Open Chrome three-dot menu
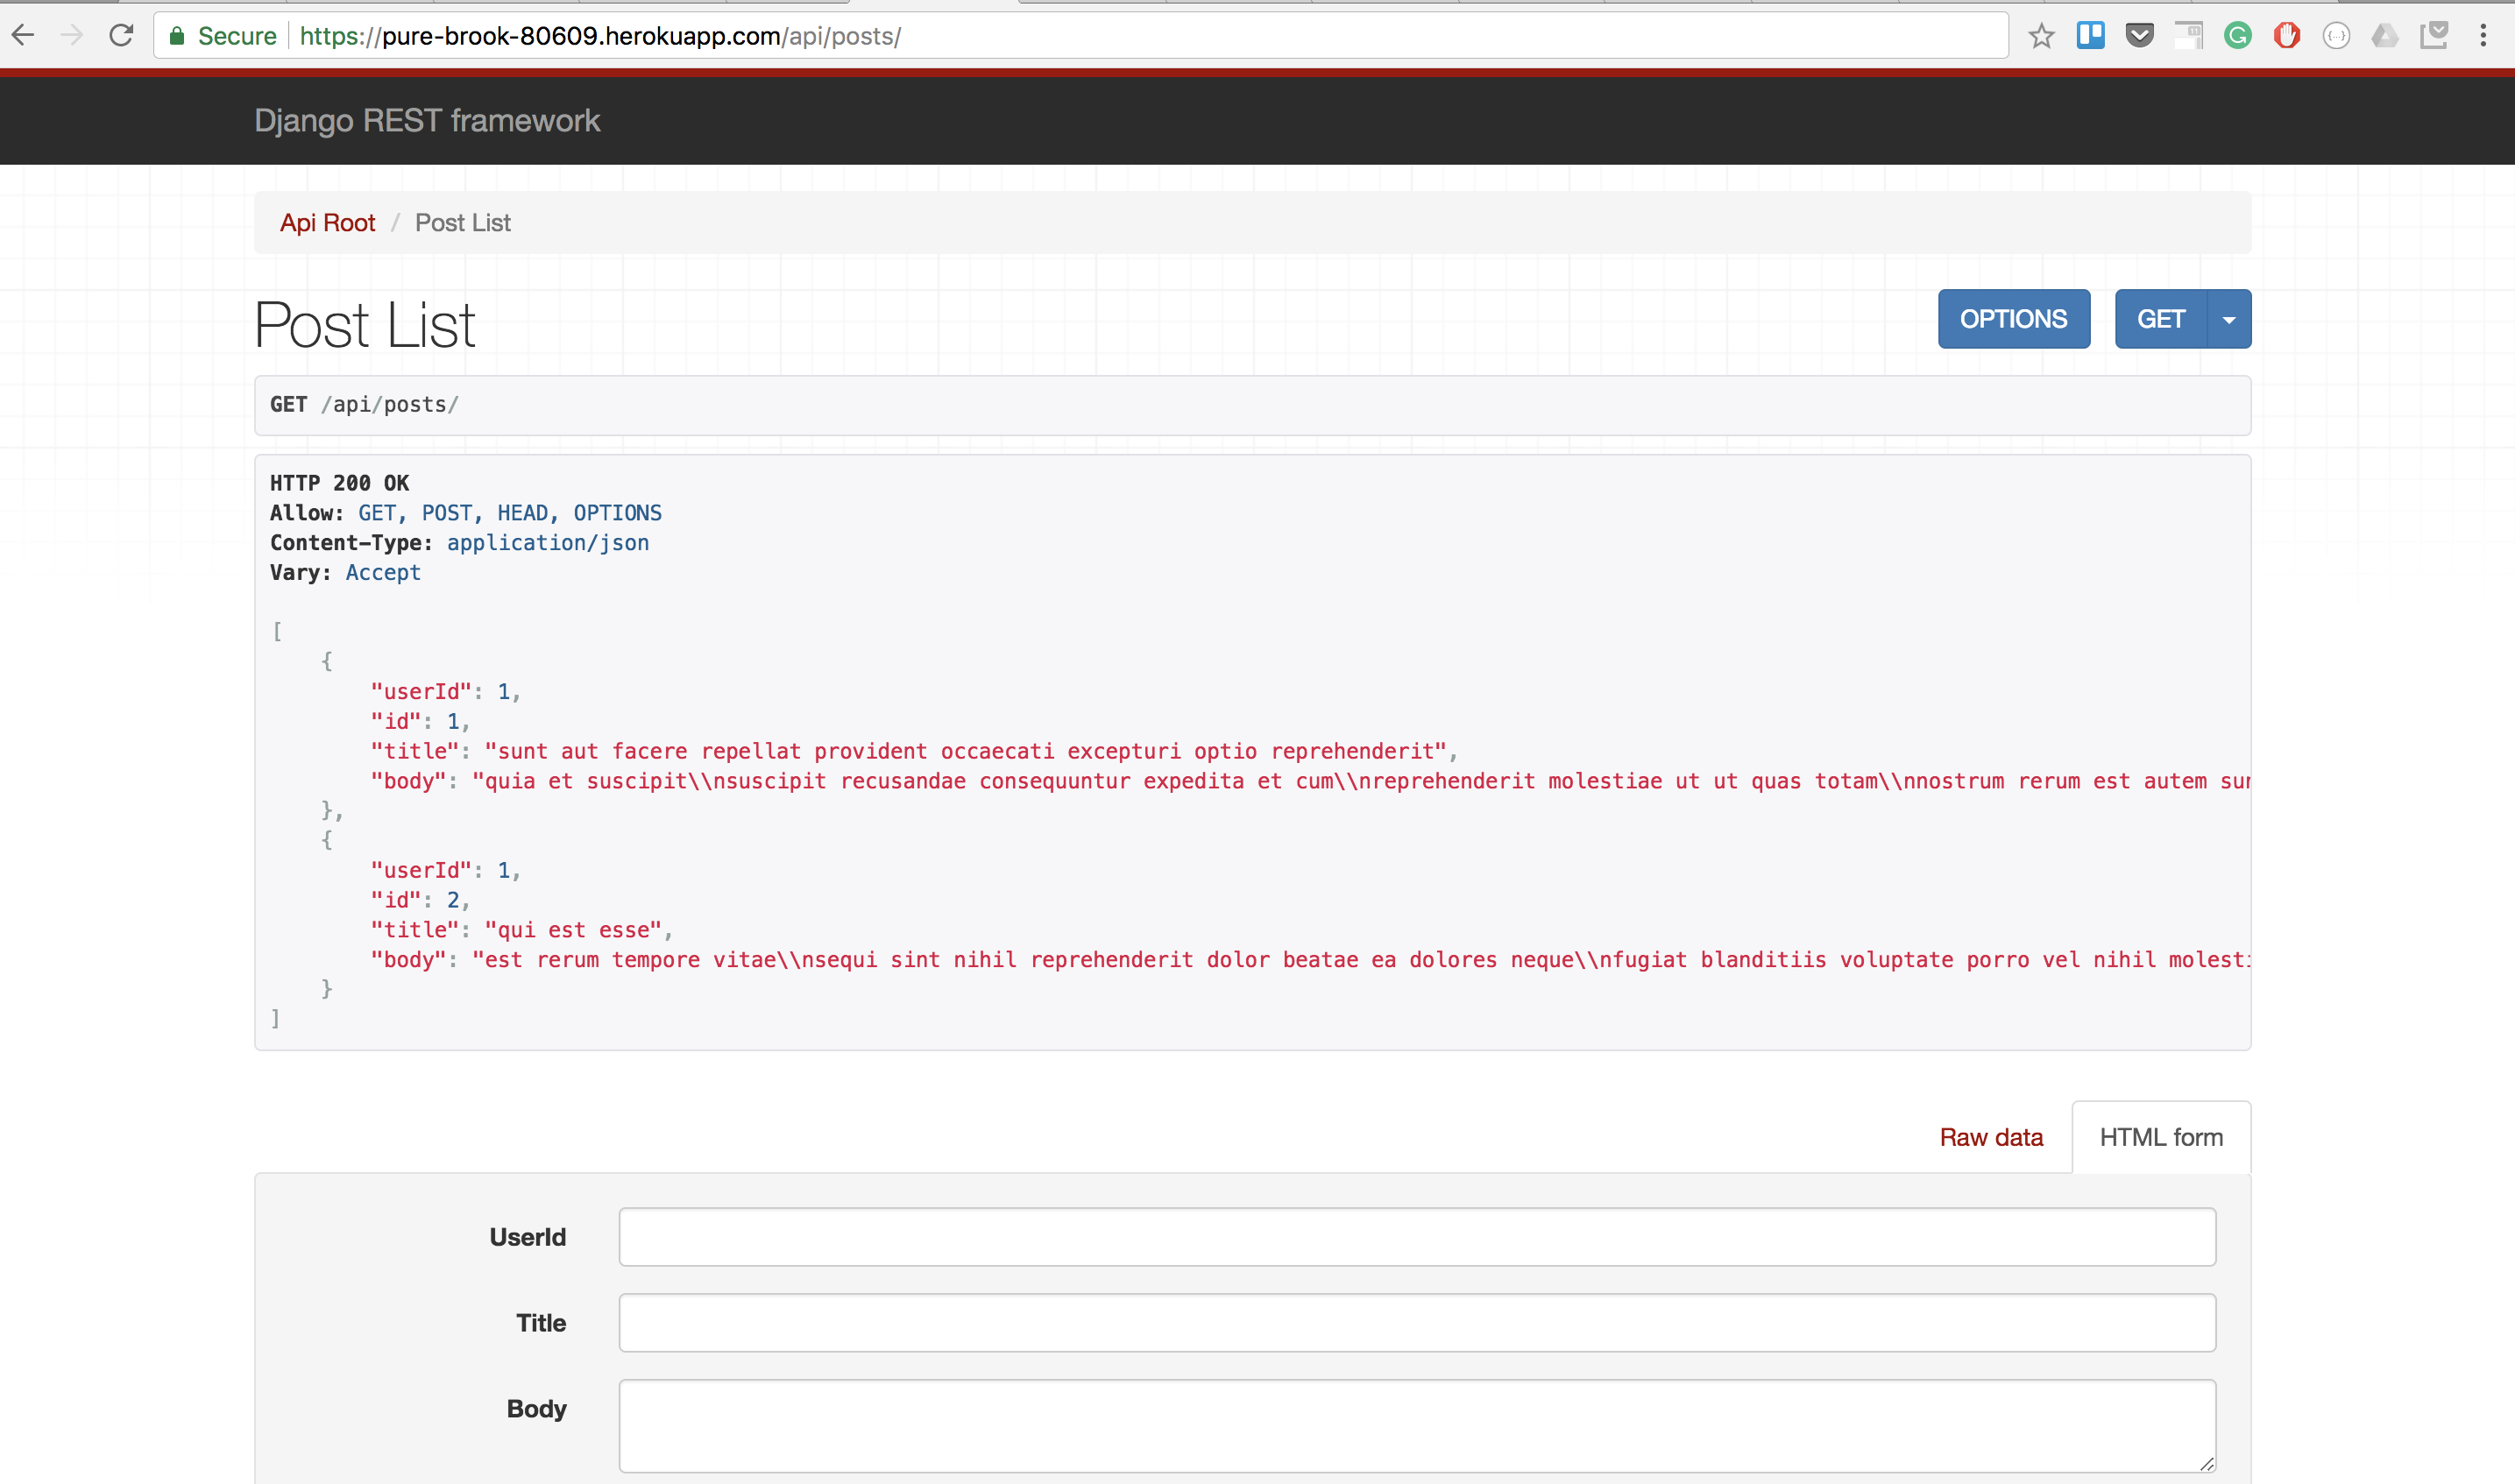2515x1484 pixels. [2483, 36]
